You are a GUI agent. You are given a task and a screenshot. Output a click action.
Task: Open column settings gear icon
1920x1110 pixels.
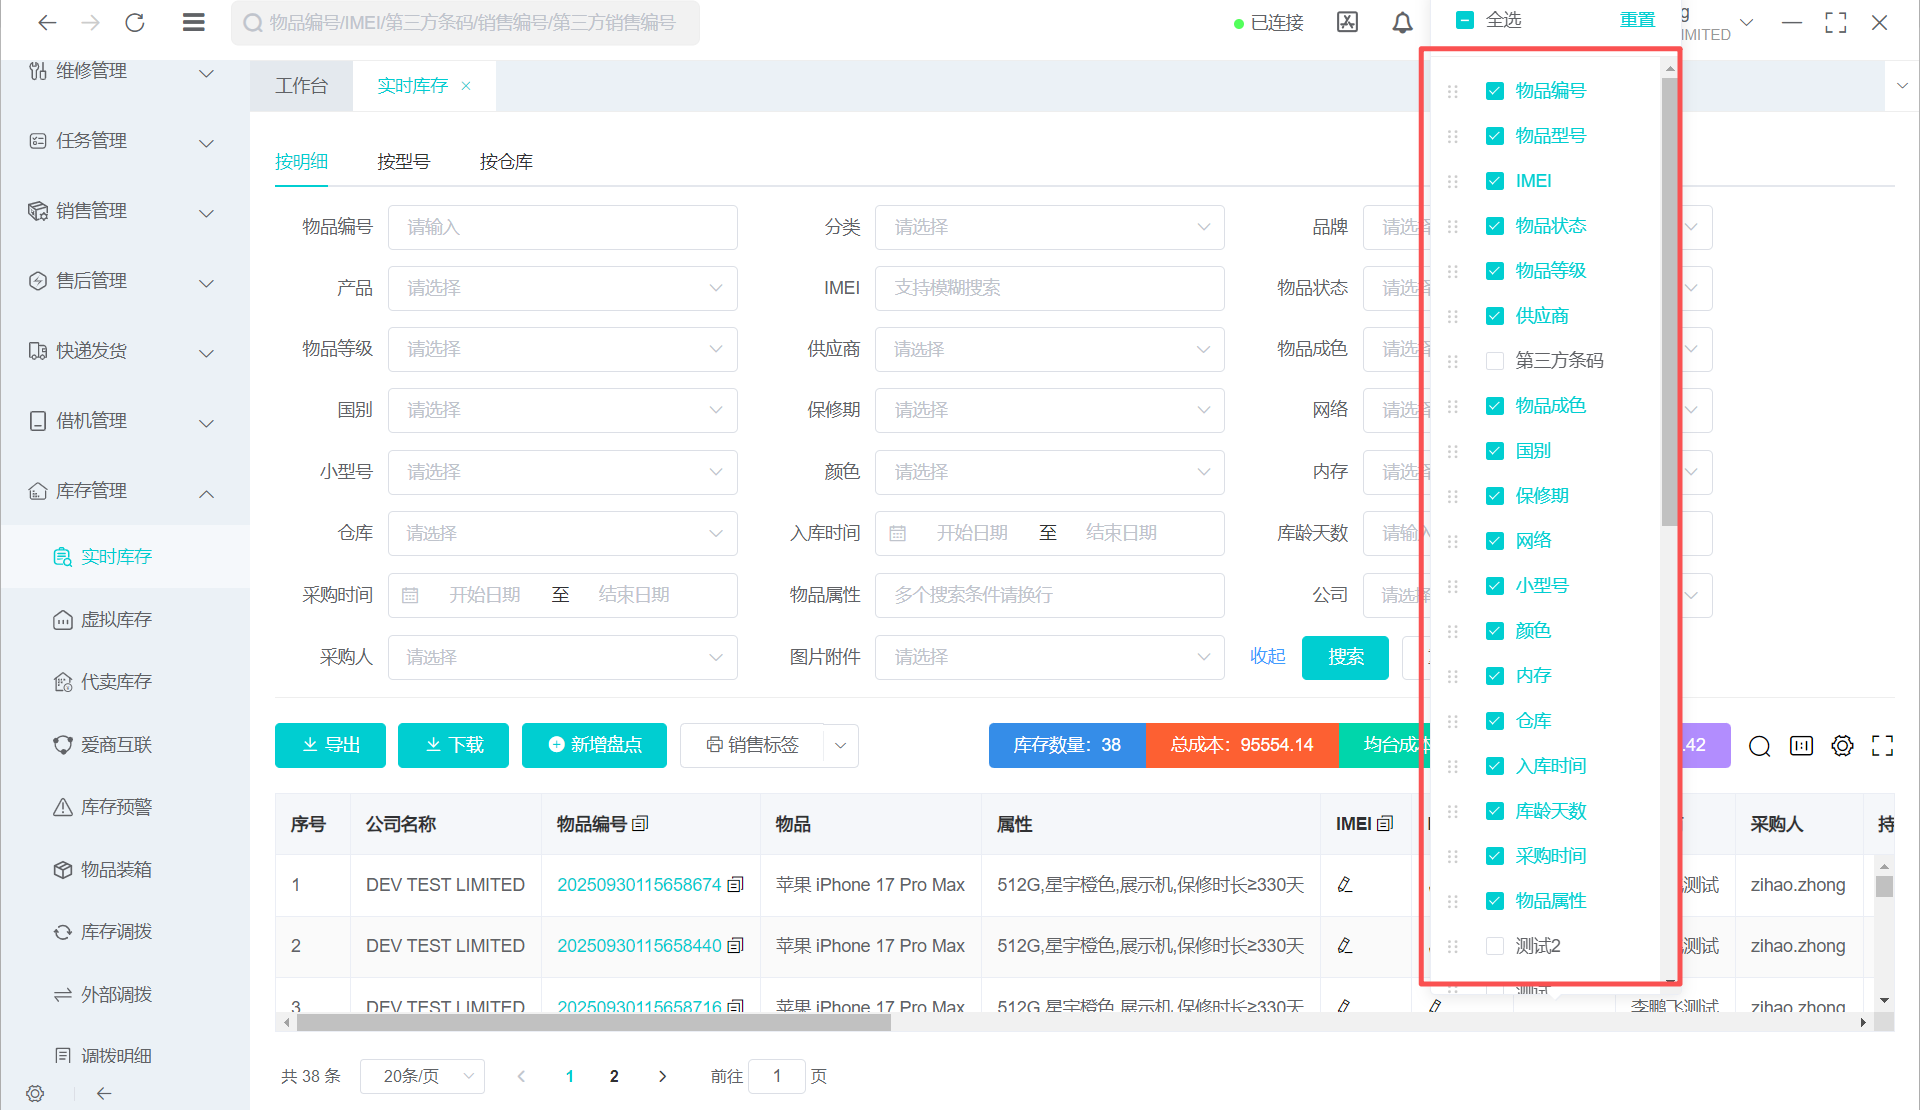[1842, 746]
